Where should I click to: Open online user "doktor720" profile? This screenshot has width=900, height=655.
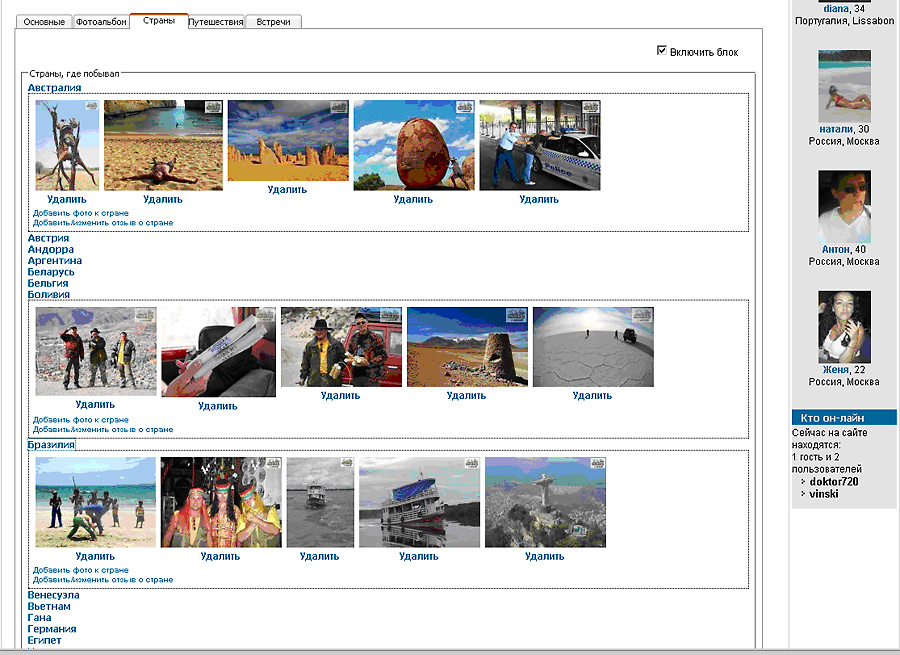(834, 482)
